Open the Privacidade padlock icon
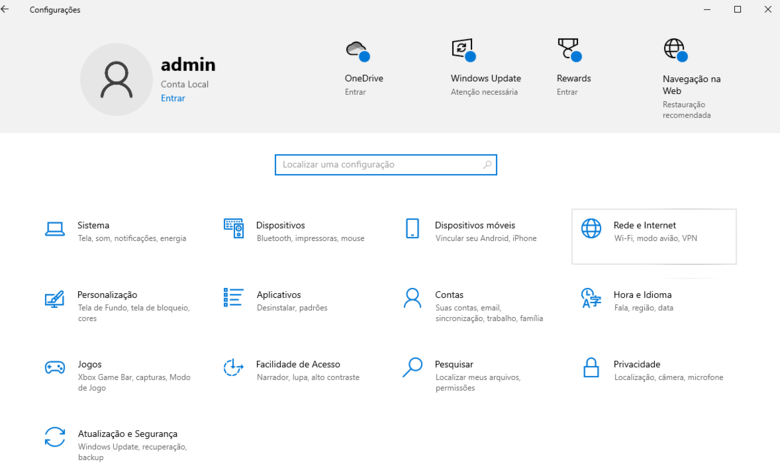The image size is (780, 470). click(591, 368)
